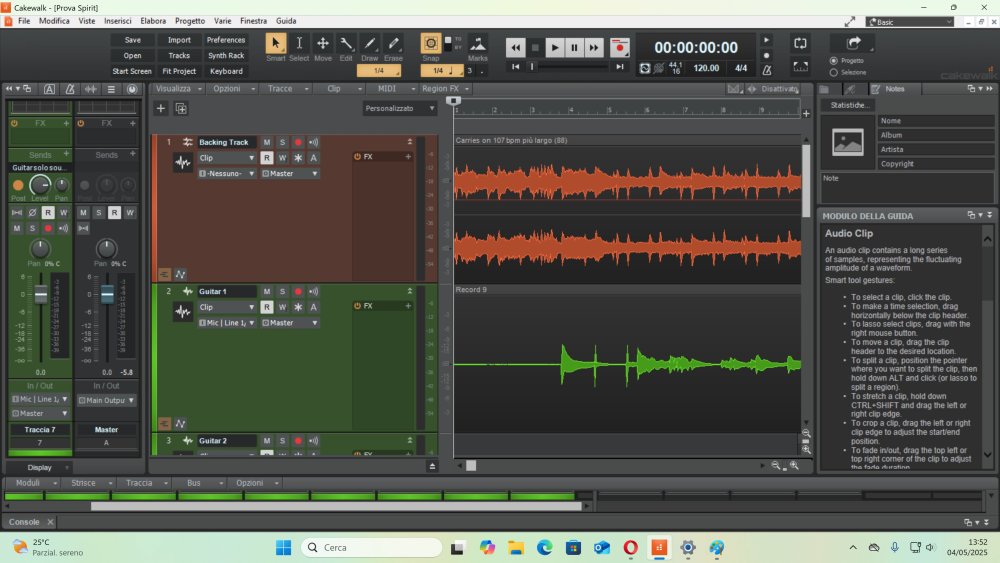1000x563 pixels.
Task: Add a new track with plus icon
Action: coord(161,108)
